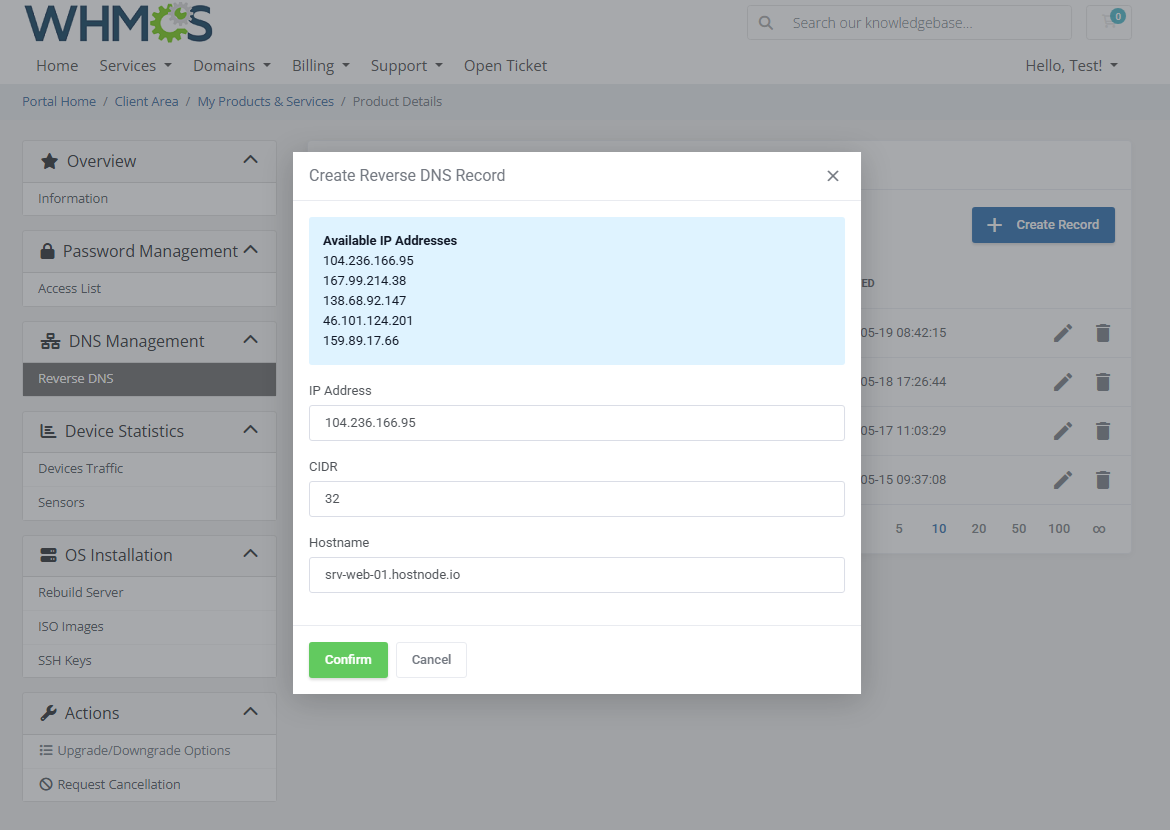Screen dimensions: 1170x830
Task: Delete the record dated 05-15 09:37:08
Action: (x=1103, y=480)
